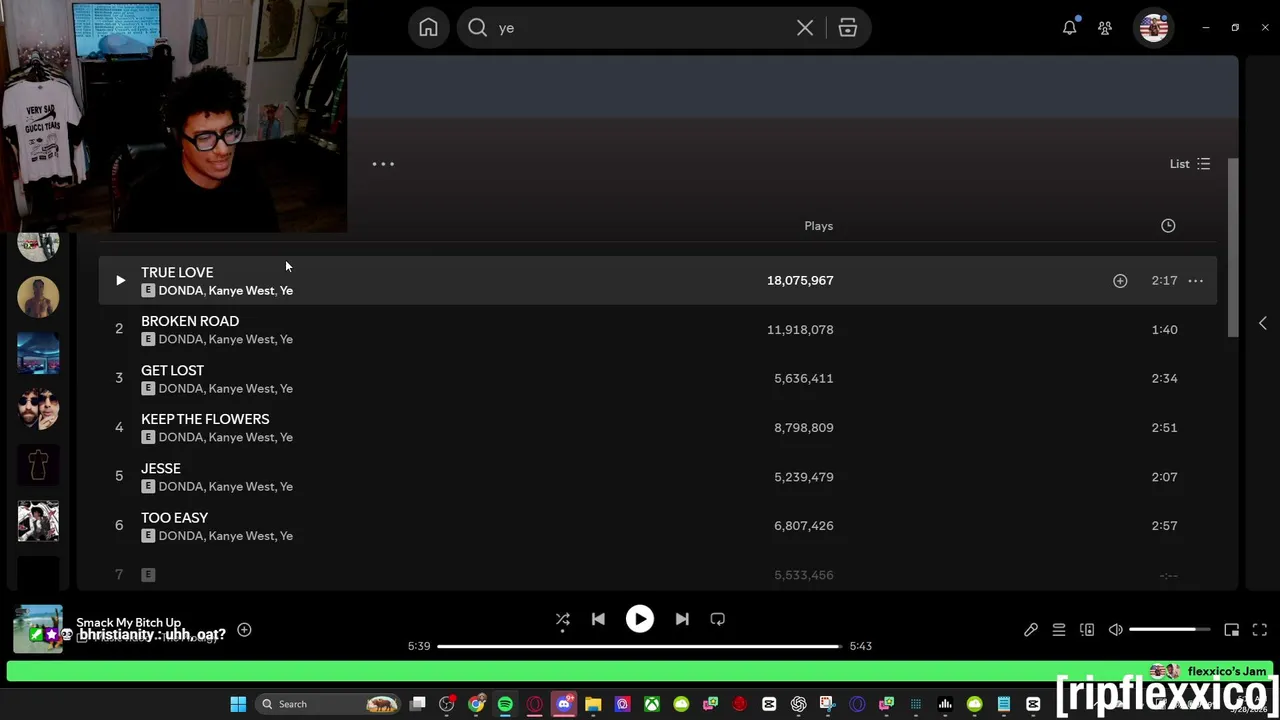Open the miniplayer
1280x720 pixels.
(x=1232, y=630)
